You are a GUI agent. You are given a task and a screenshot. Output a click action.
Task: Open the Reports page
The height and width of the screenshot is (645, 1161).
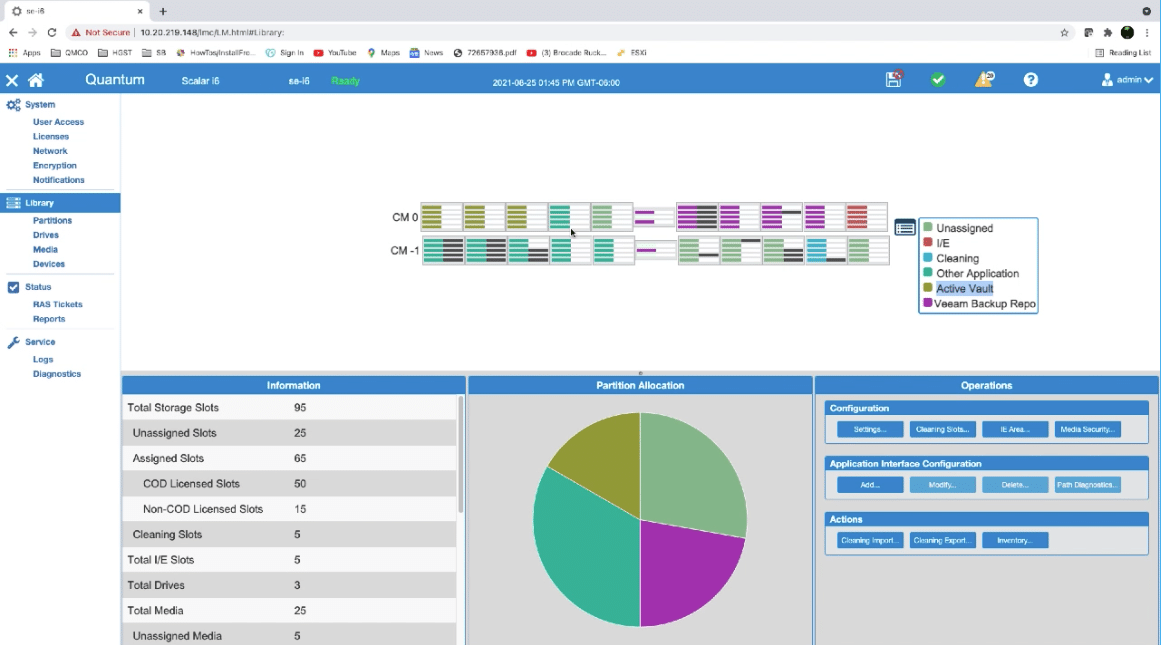tap(49, 319)
